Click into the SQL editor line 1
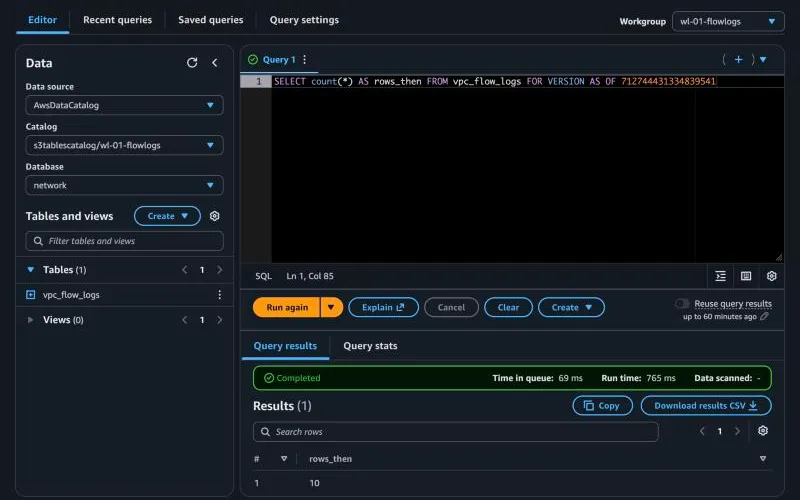Screen dimensions: 800x500 tap(528, 81)
